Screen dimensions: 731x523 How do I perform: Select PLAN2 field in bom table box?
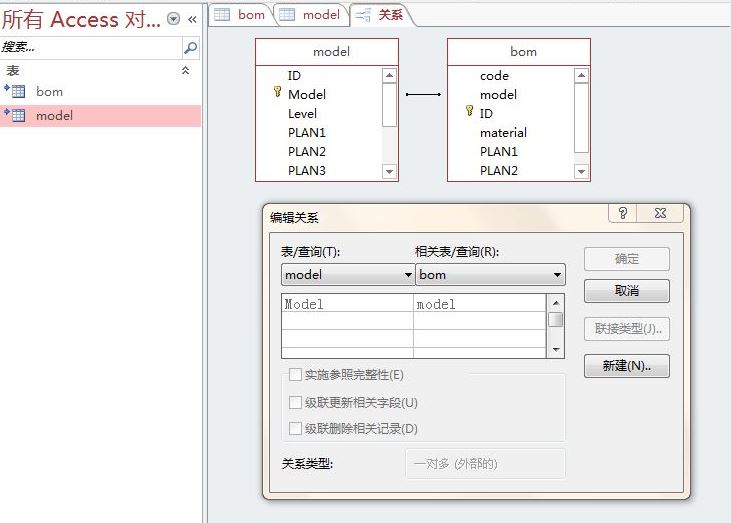(x=499, y=171)
